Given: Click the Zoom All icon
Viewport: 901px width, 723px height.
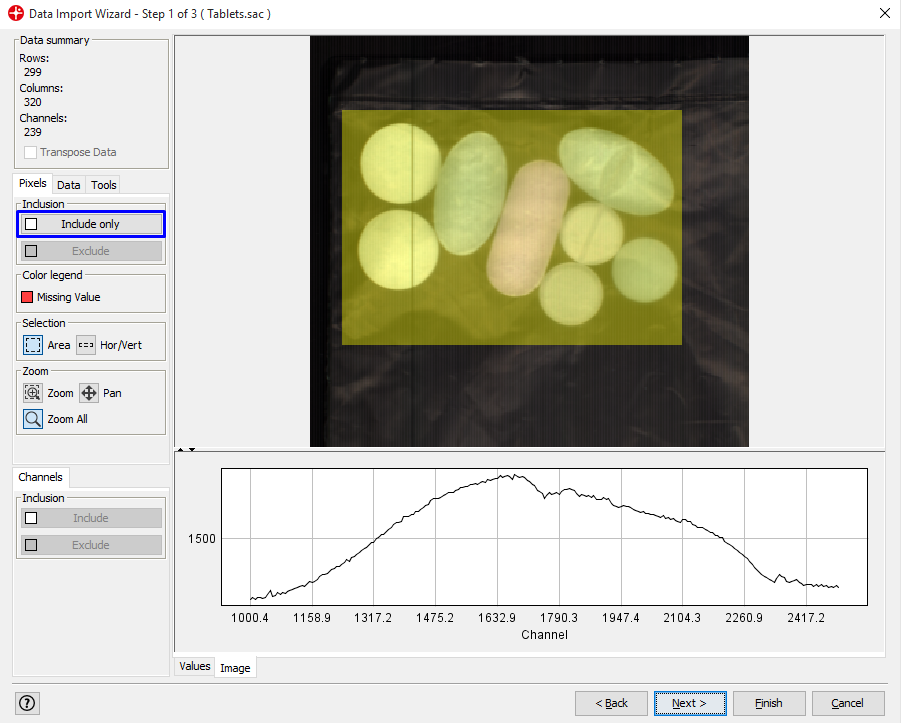Looking at the screenshot, I should click(33, 419).
